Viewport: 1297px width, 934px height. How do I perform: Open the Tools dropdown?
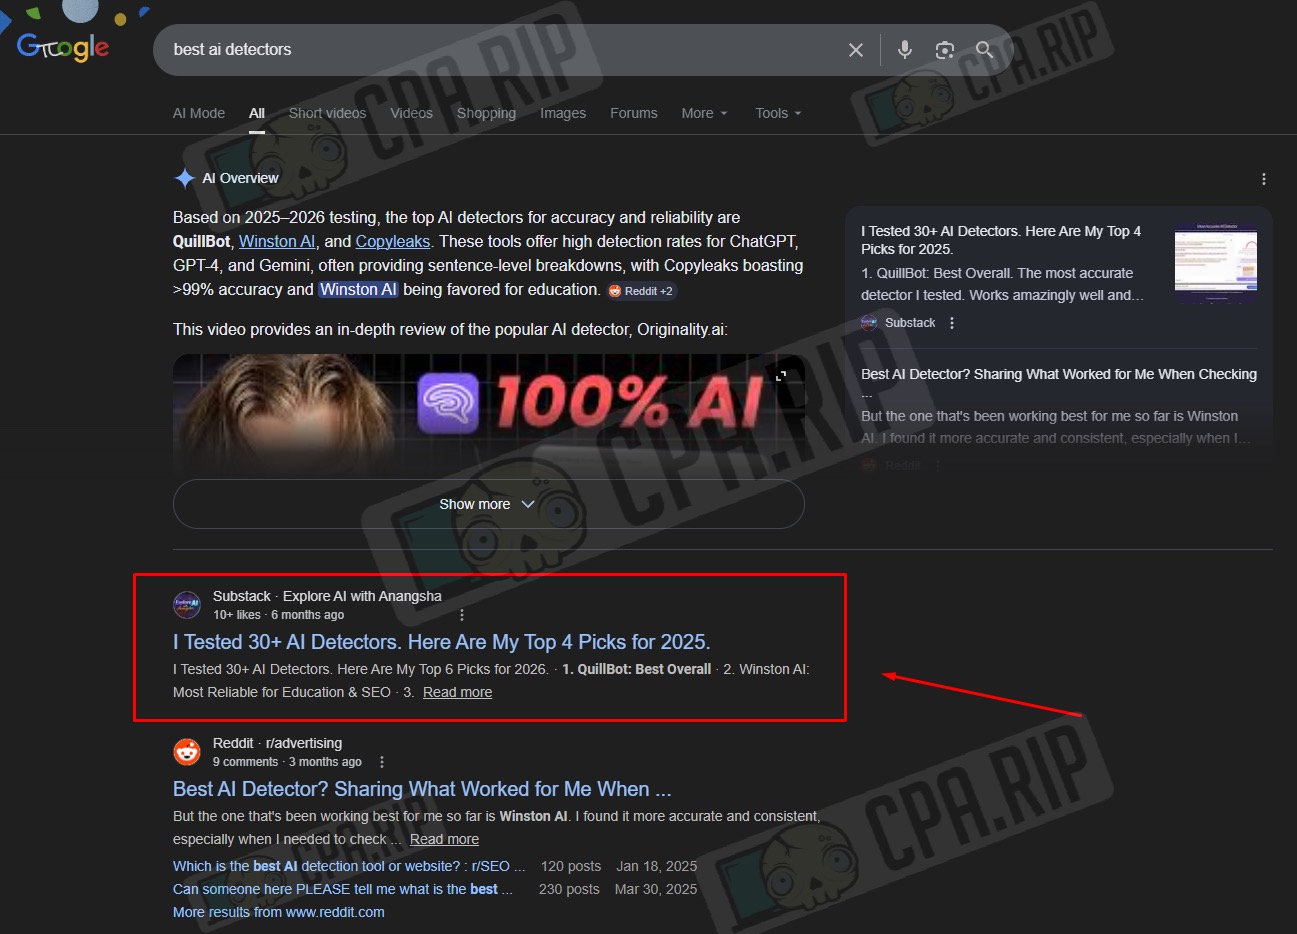(777, 113)
